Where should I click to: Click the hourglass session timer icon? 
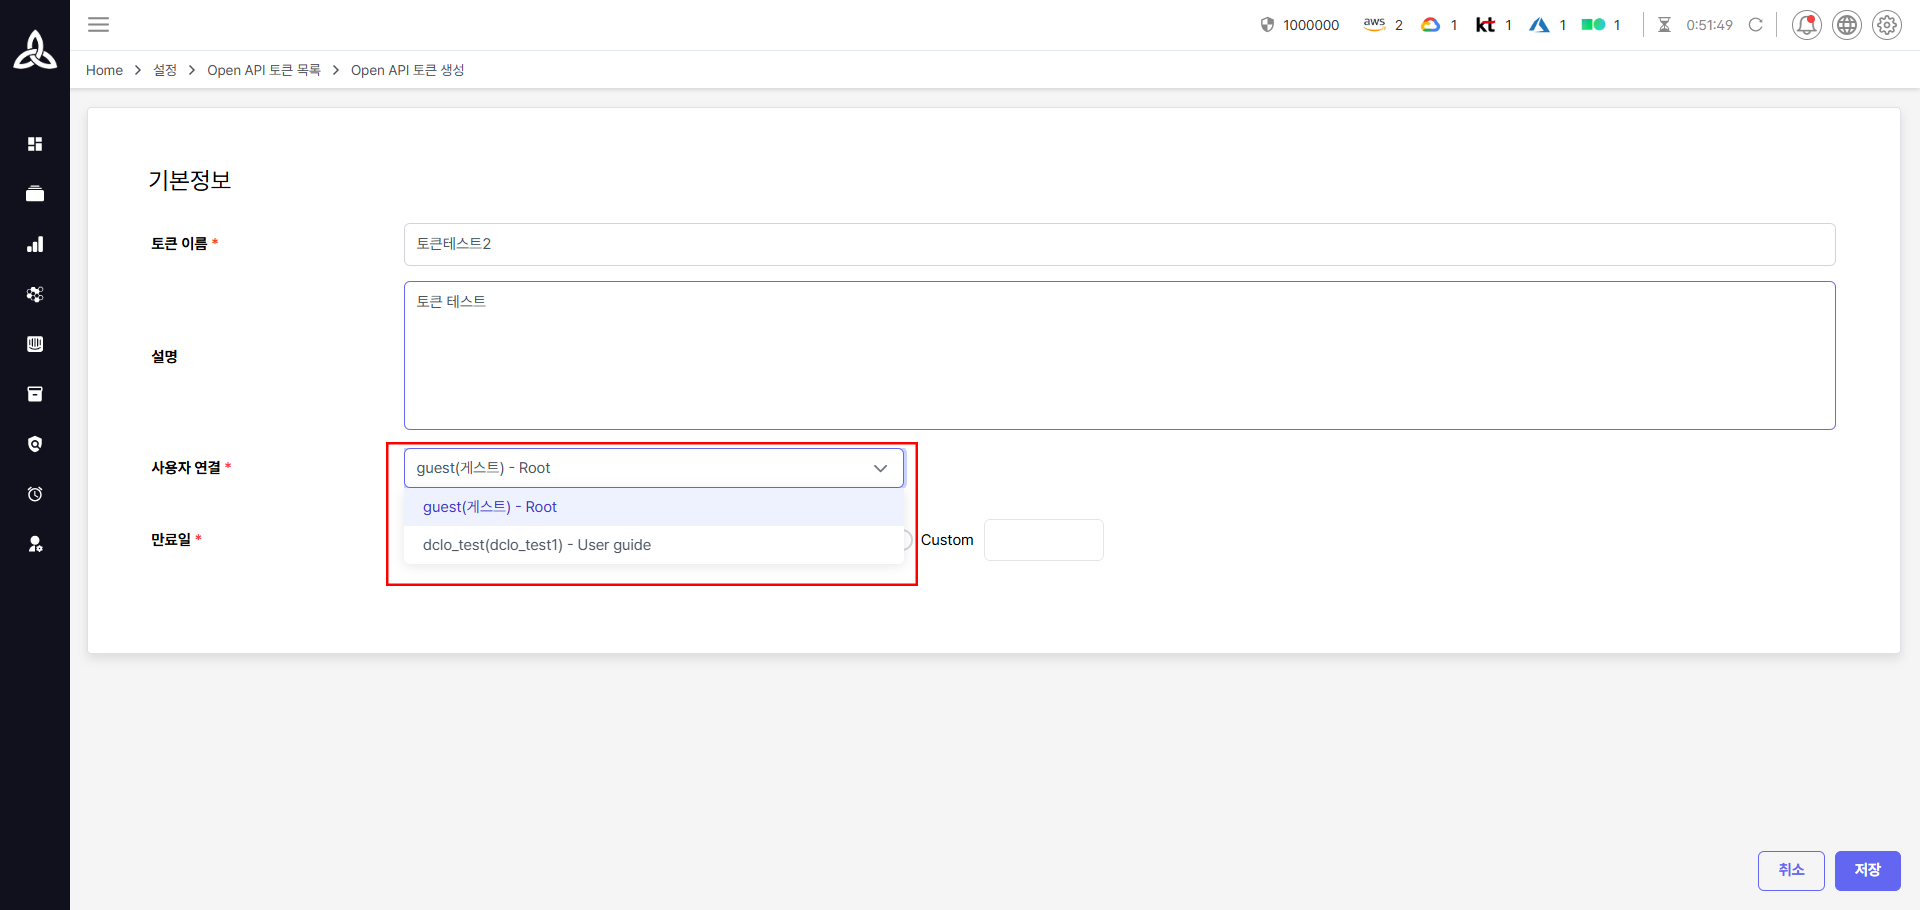pos(1665,25)
